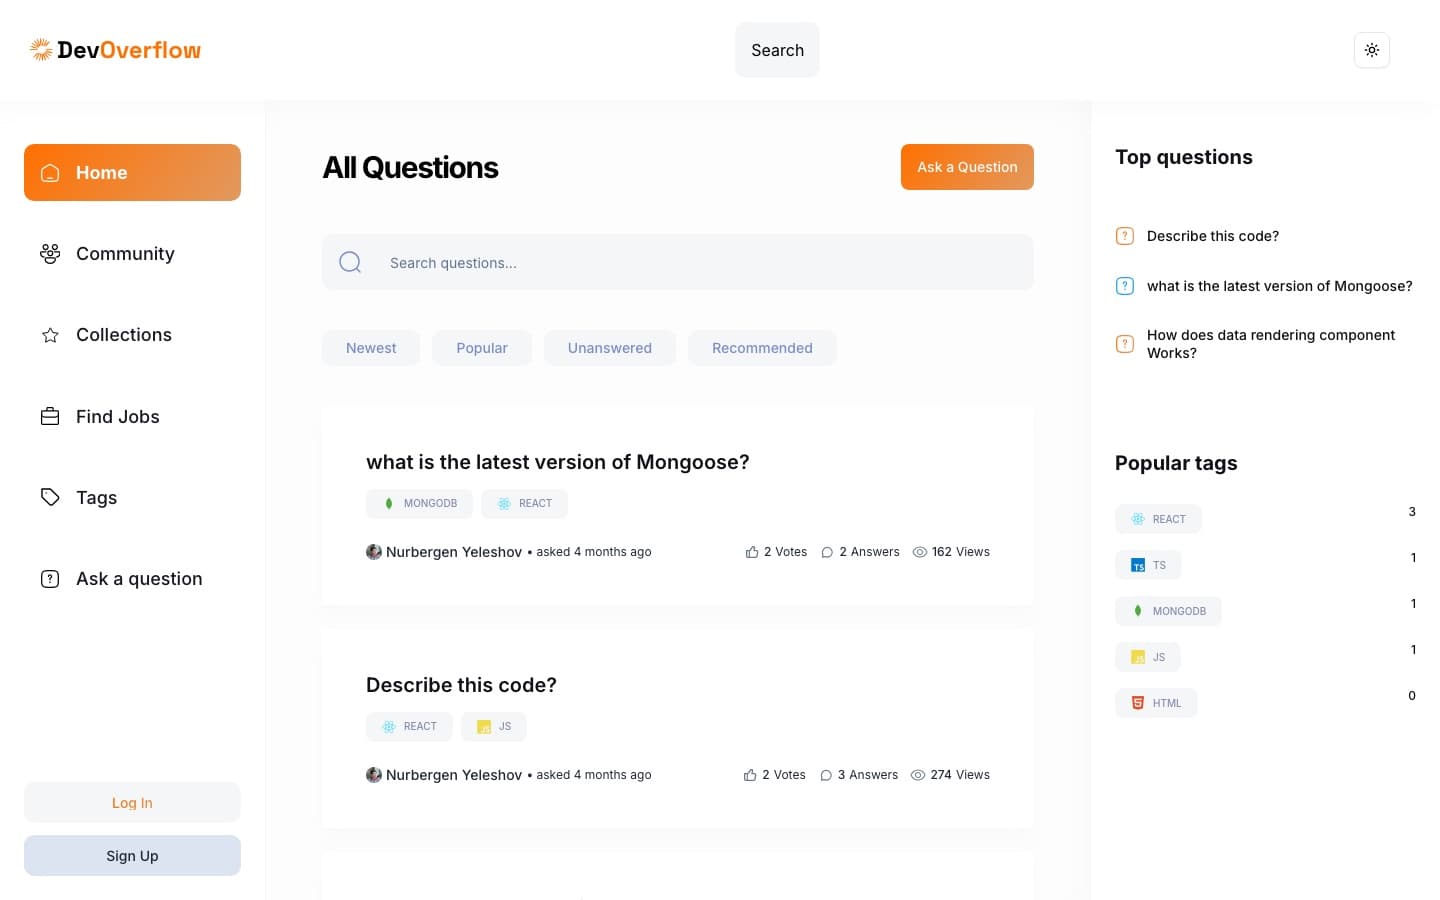This screenshot has height=900, width=1440.
Task: Filter by Popular
Action: tap(482, 348)
